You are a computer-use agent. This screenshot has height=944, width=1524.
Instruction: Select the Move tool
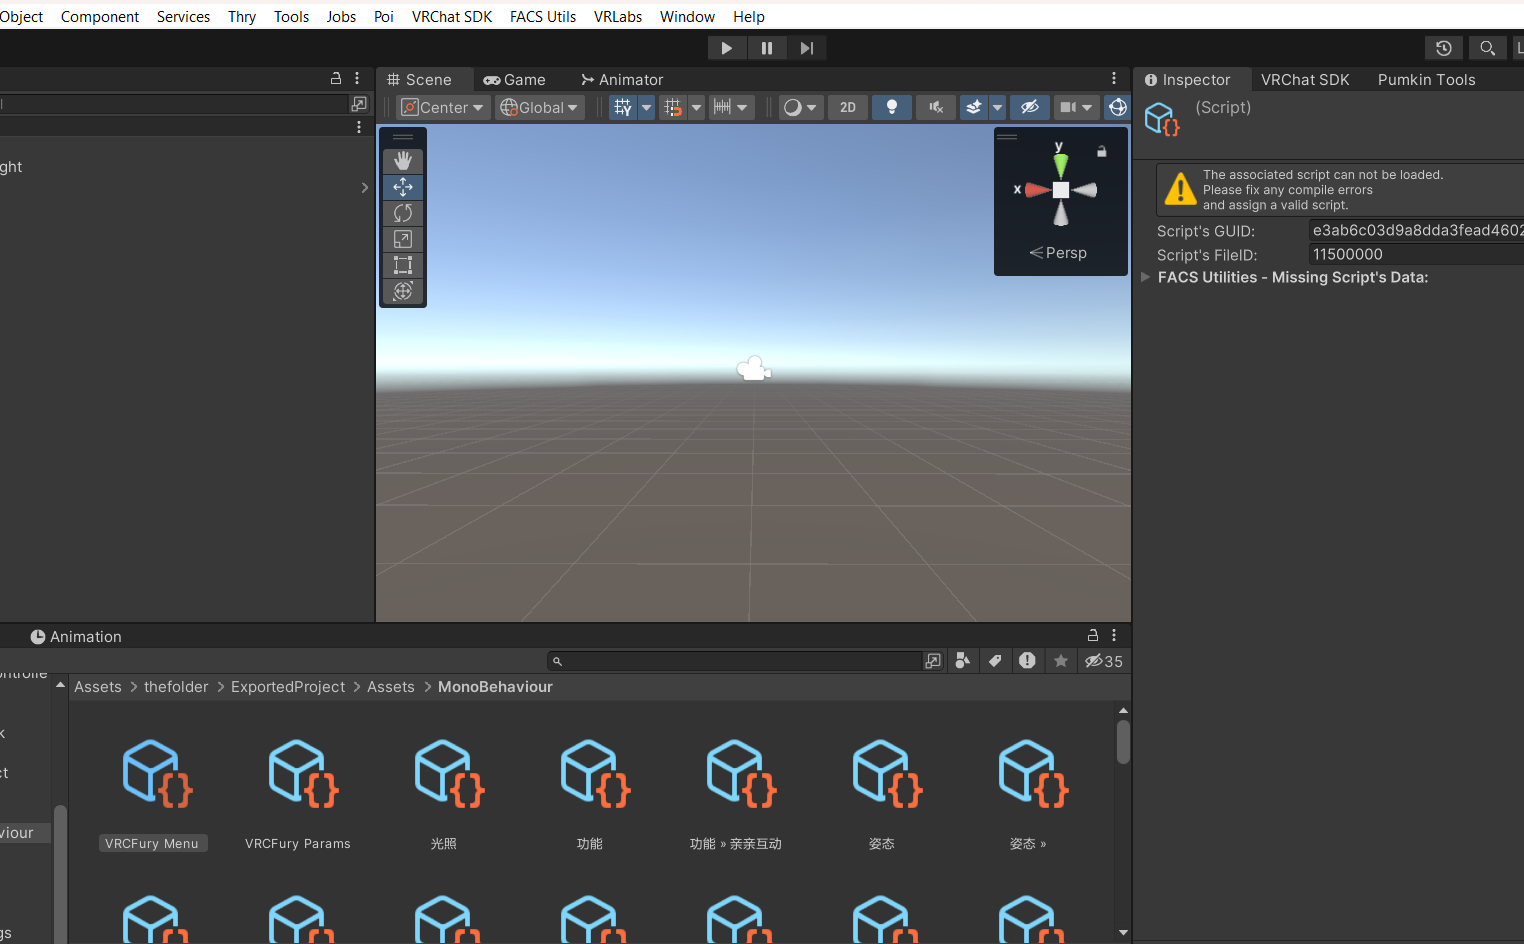point(403,187)
